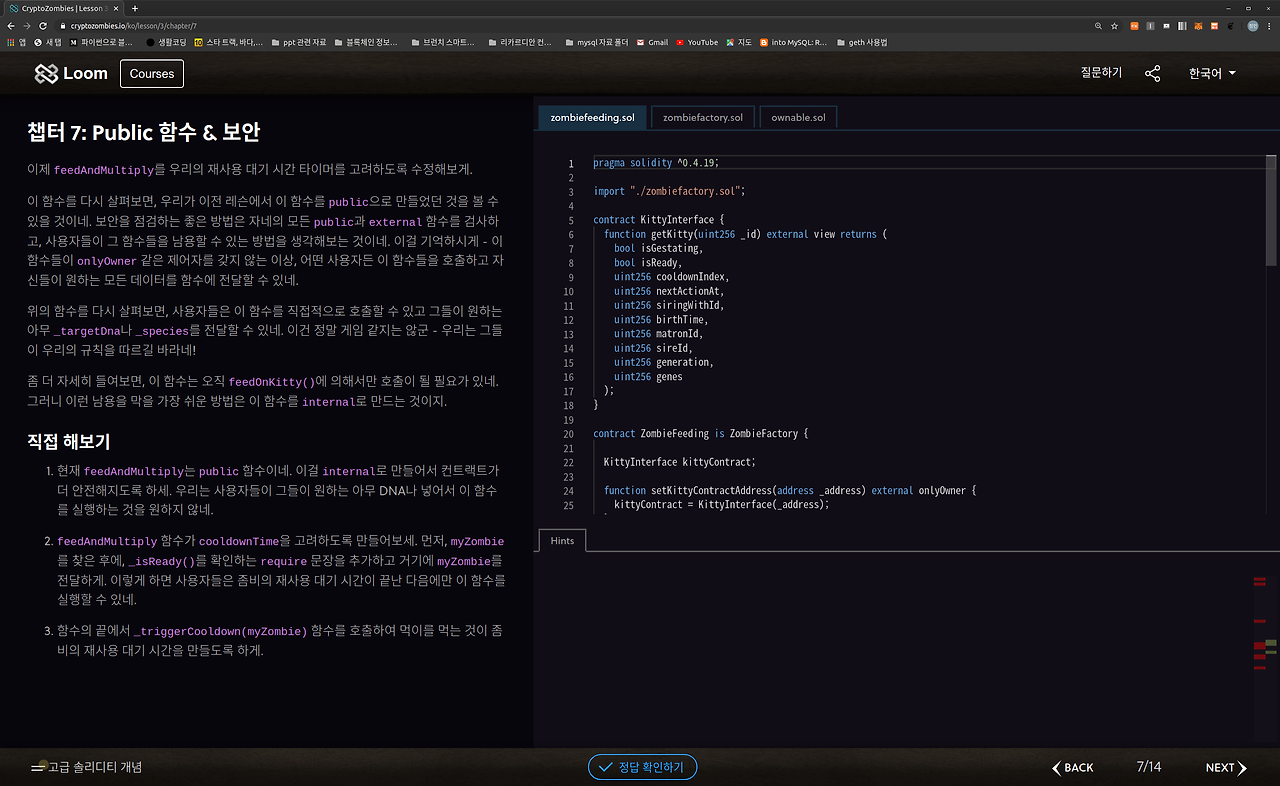The height and width of the screenshot is (786, 1280).
Task: Switch to zombiefactory.sol tab
Action: [x=703, y=118]
